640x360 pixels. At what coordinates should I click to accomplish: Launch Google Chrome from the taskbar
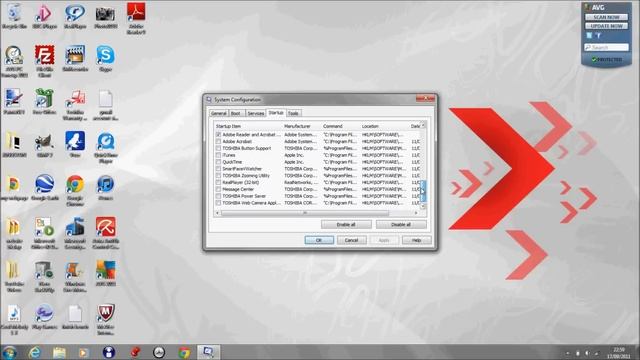click(x=184, y=352)
